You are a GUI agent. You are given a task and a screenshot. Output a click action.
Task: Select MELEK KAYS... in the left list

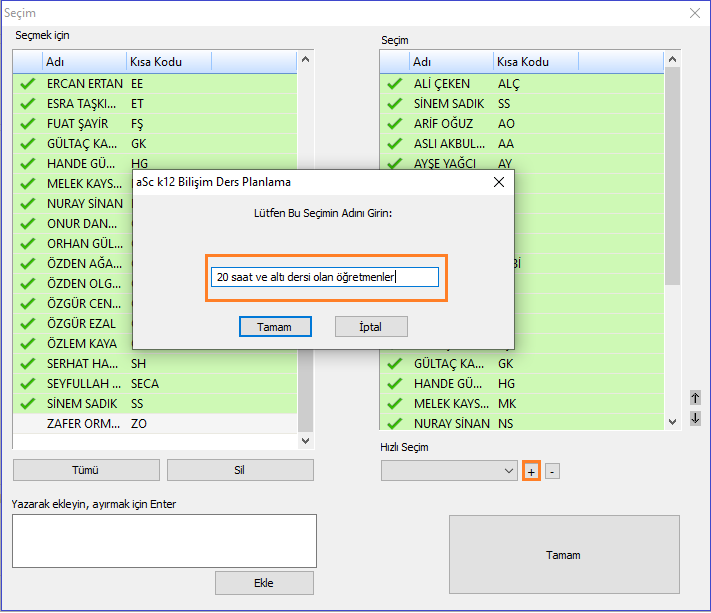(x=73, y=184)
